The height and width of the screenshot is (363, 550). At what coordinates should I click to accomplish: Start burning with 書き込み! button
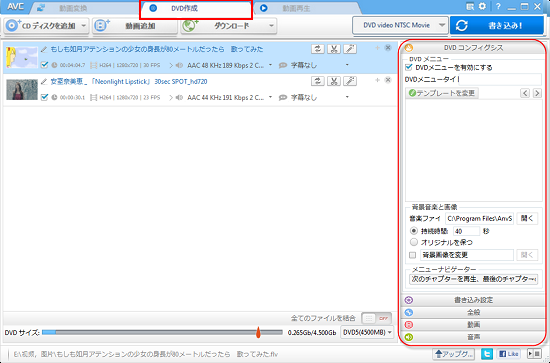point(497,25)
